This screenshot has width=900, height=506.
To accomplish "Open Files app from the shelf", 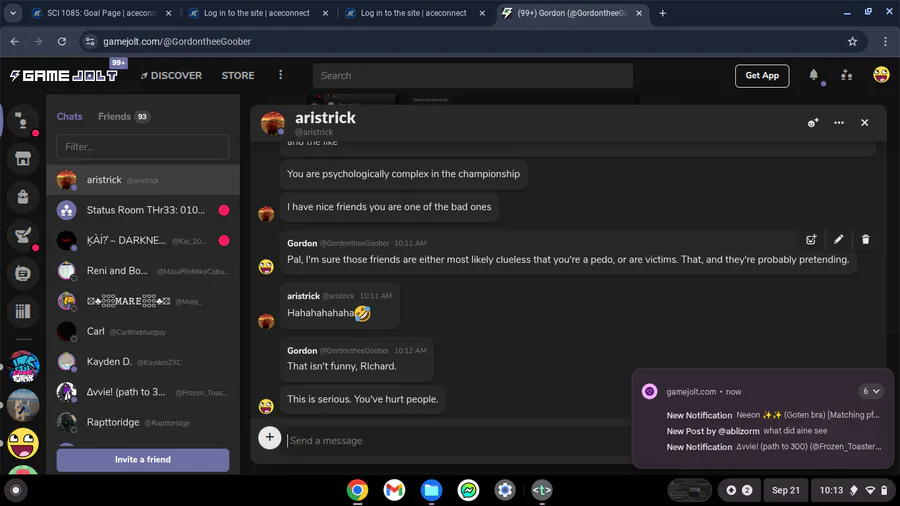I will pyautogui.click(x=431, y=490).
